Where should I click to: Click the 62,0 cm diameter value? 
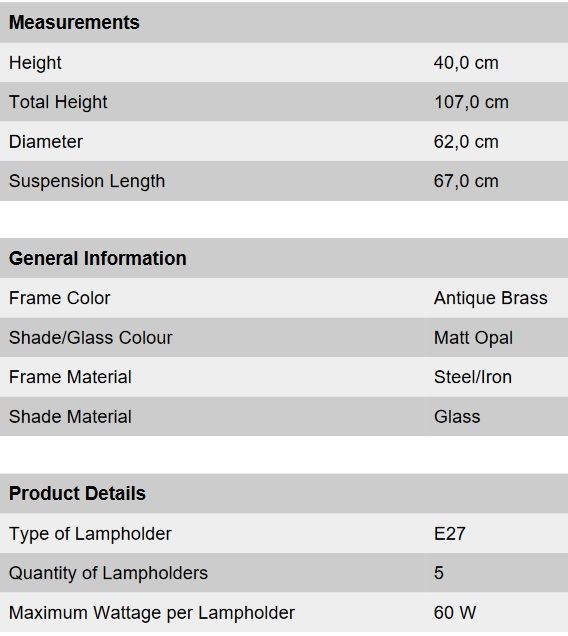[x=466, y=142]
